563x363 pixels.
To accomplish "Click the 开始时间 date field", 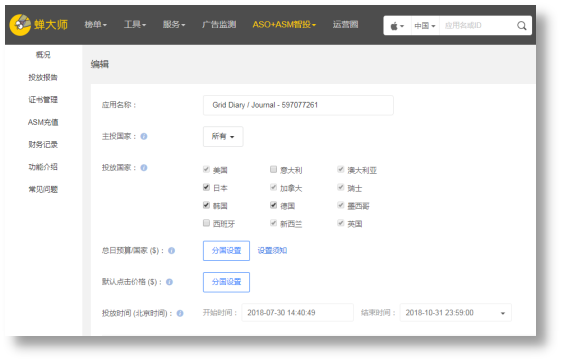I will point(297,313).
